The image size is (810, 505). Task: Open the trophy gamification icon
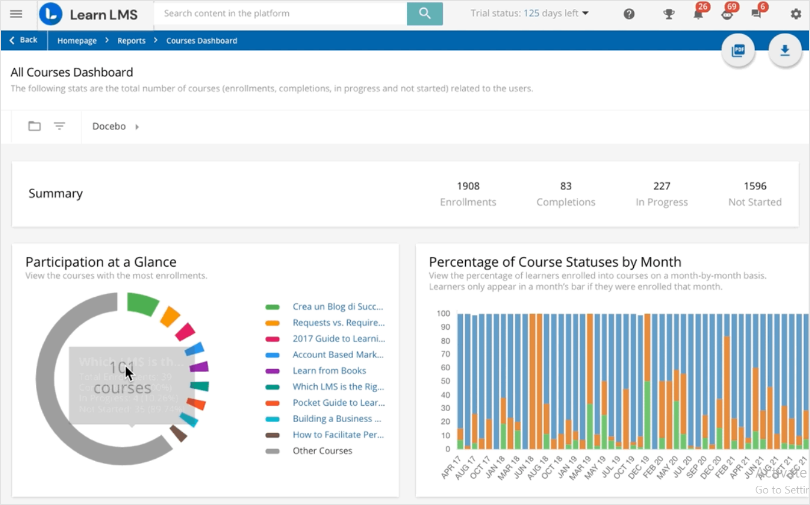(669, 14)
